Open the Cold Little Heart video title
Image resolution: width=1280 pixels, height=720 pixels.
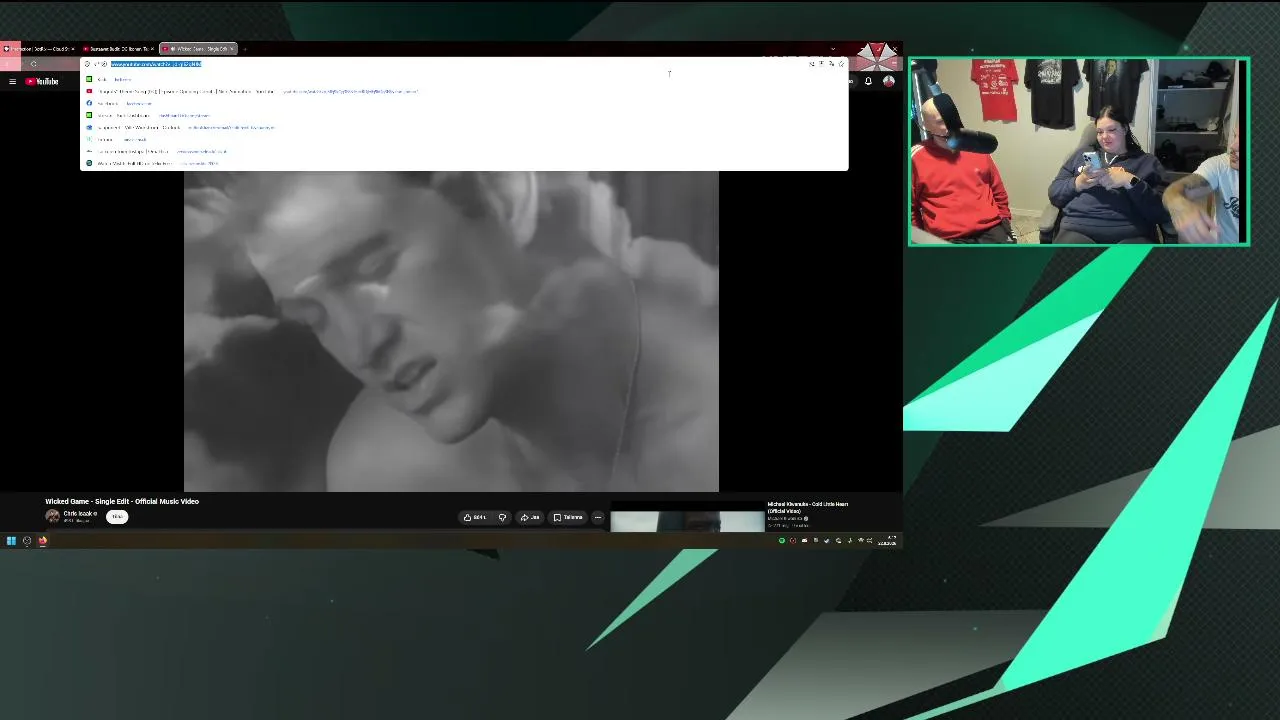[808, 507]
